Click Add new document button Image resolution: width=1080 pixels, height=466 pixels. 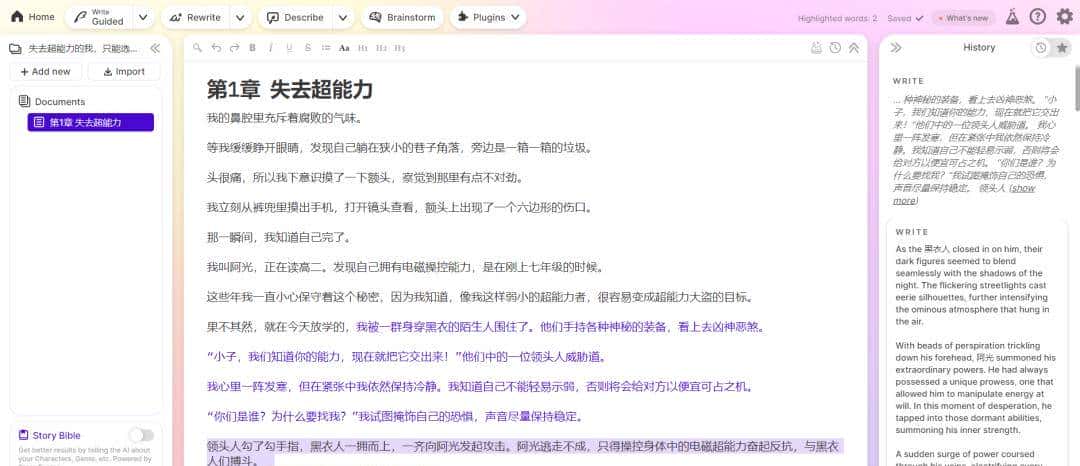point(45,72)
